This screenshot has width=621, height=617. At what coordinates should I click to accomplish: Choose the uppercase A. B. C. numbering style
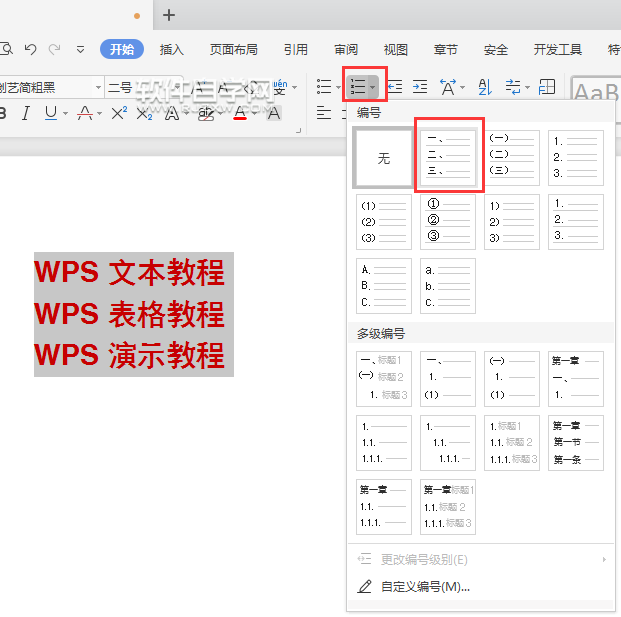point(384,286)
